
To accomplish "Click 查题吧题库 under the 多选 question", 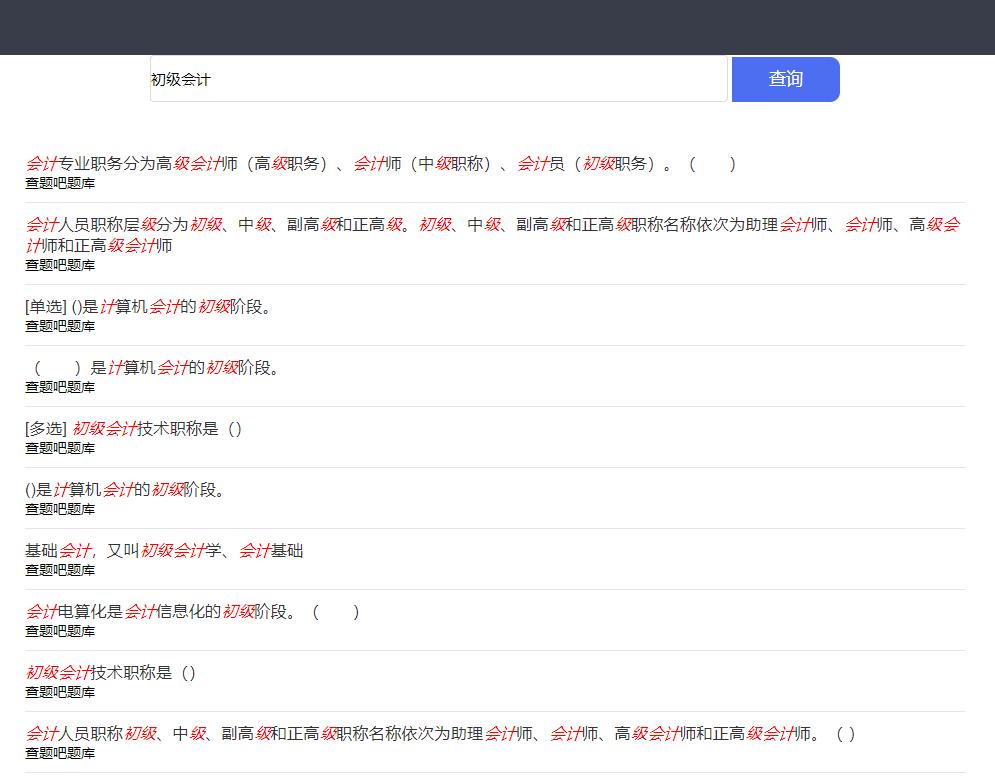I will [59, 448].
